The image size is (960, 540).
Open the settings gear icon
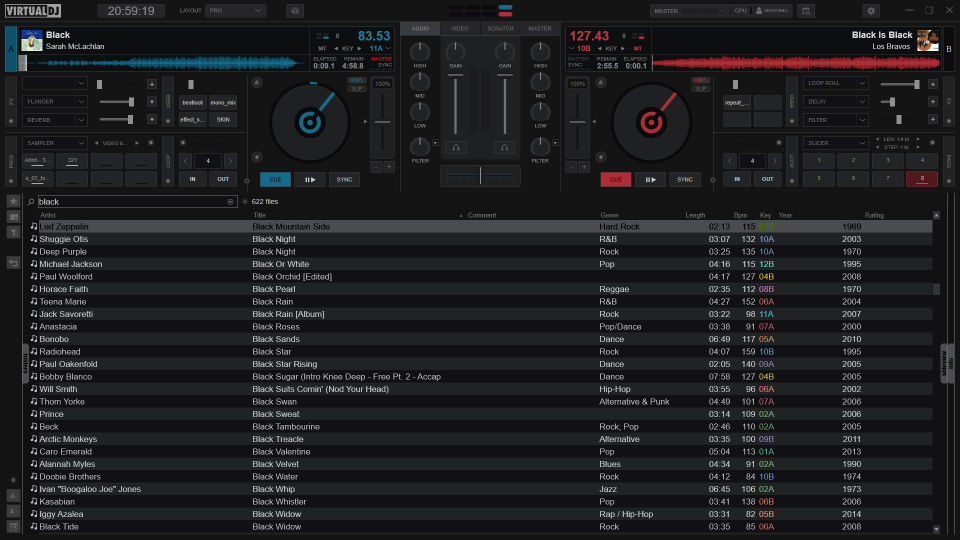point(871,11)
